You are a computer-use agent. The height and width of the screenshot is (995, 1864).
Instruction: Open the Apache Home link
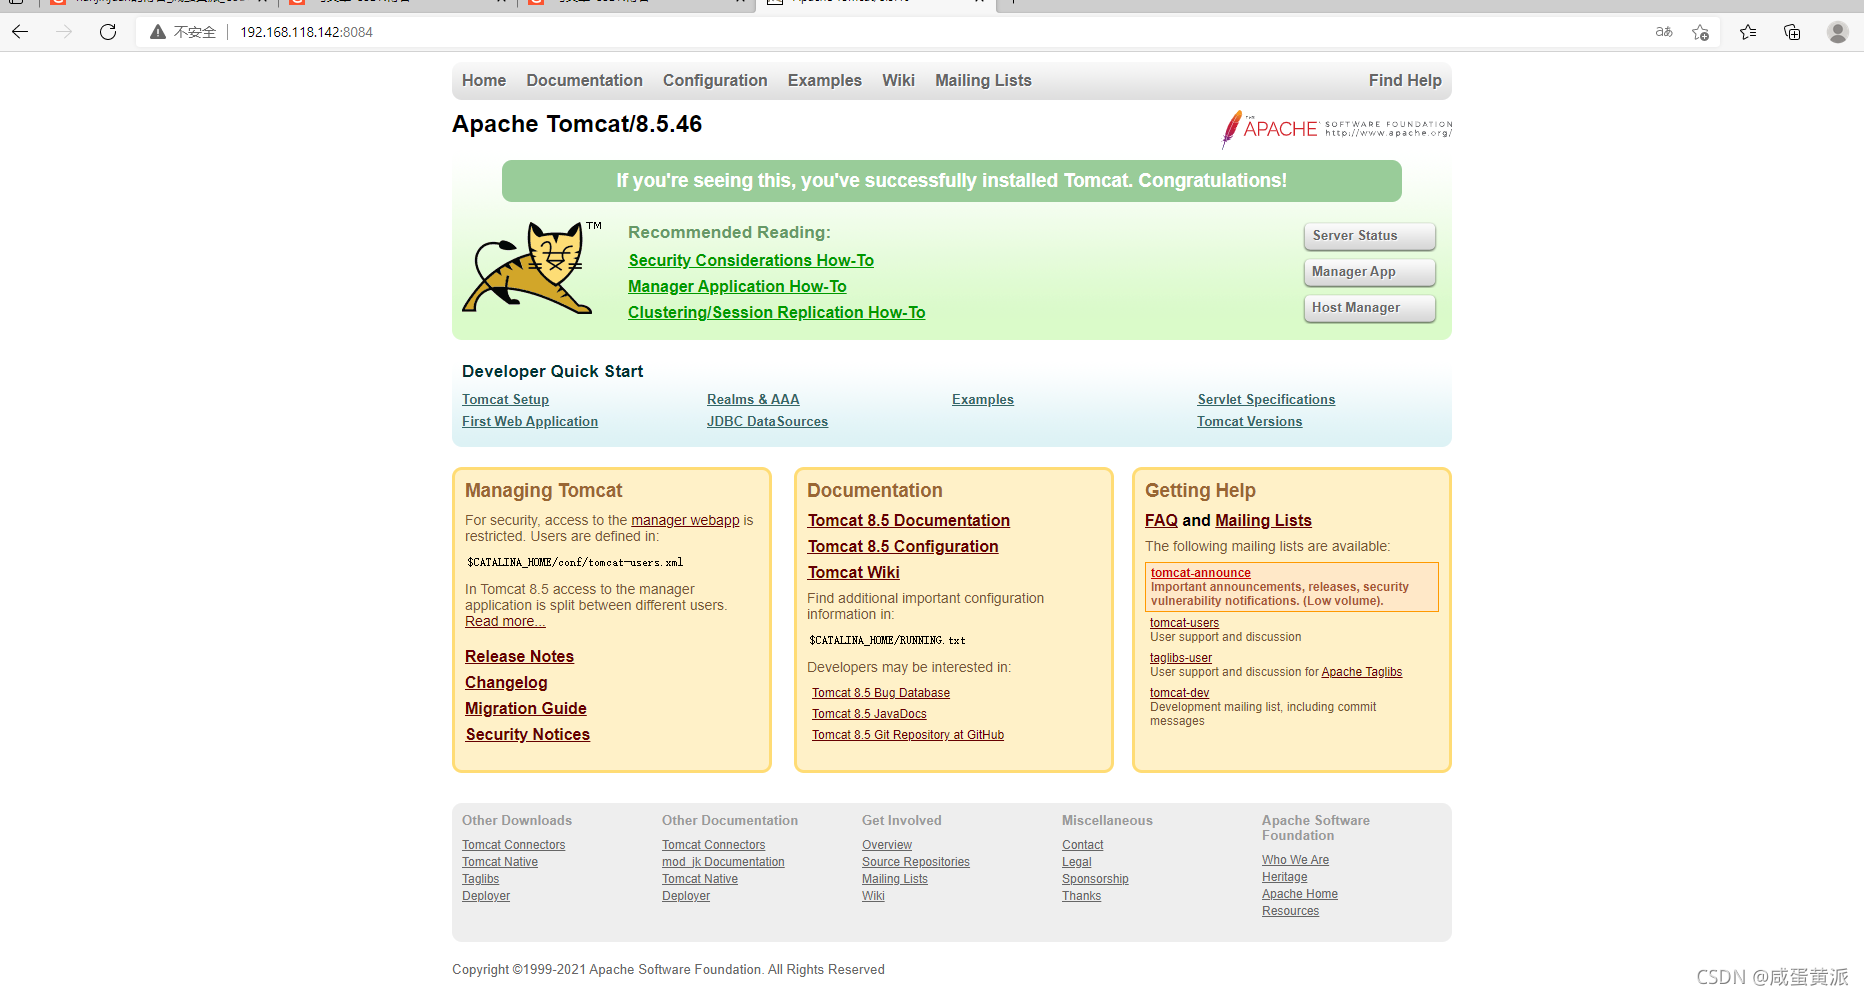tap(1300, 894)
